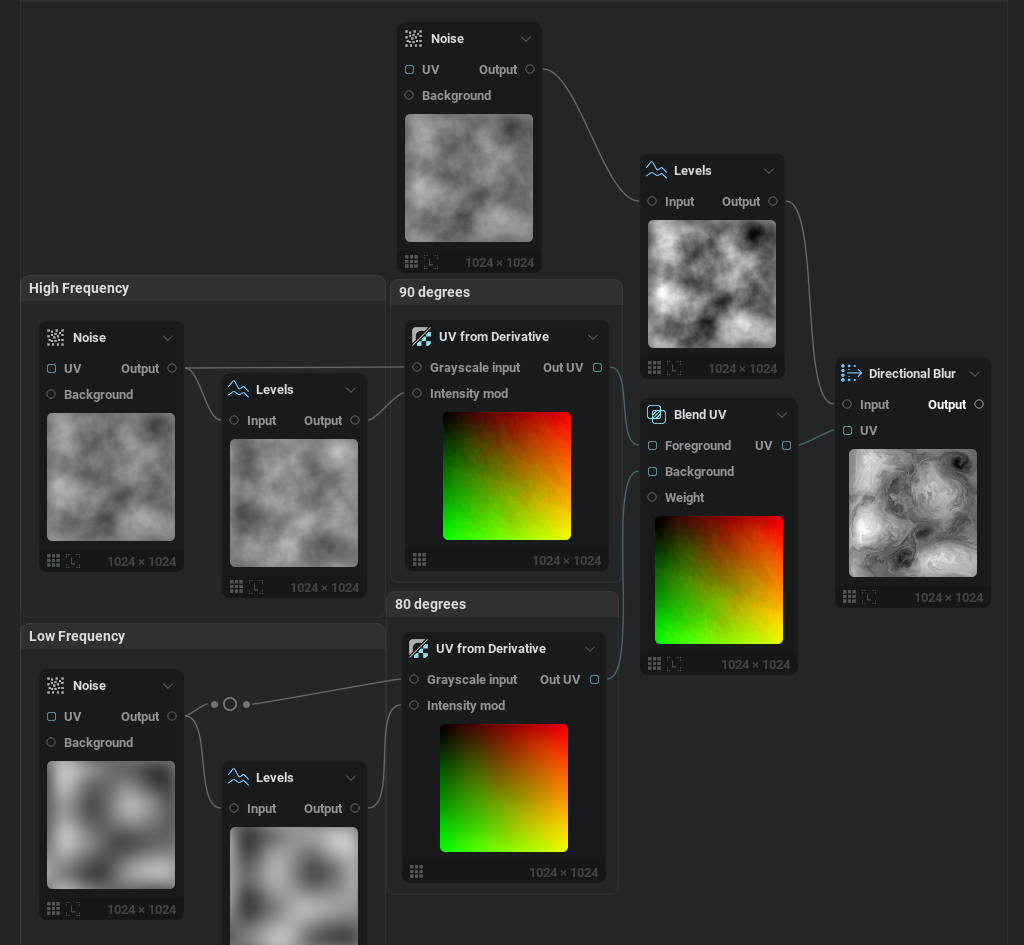Viewport: 1024px width, 945px height.
Task: Click the top-right Levels node icon
Action: coord(656,170)
